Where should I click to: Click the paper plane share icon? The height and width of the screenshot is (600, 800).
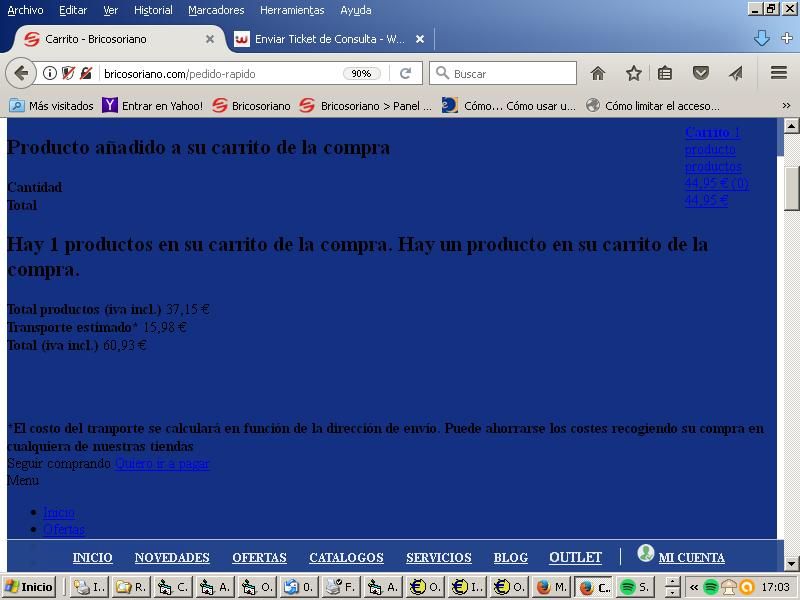coord(735,73)
